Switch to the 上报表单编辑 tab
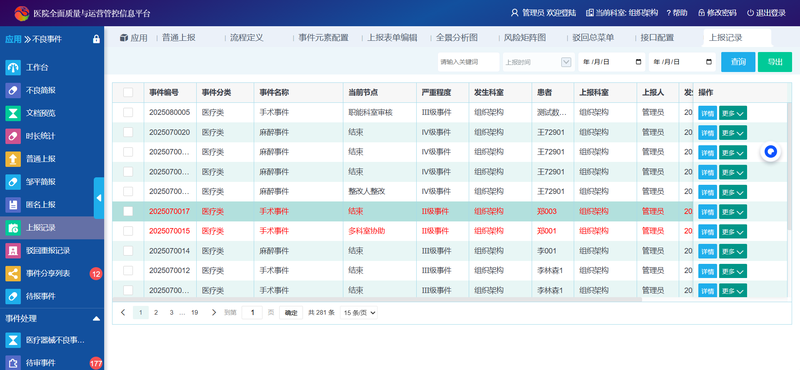The height and width of the screenshot is (370, 800). point(392,38)
